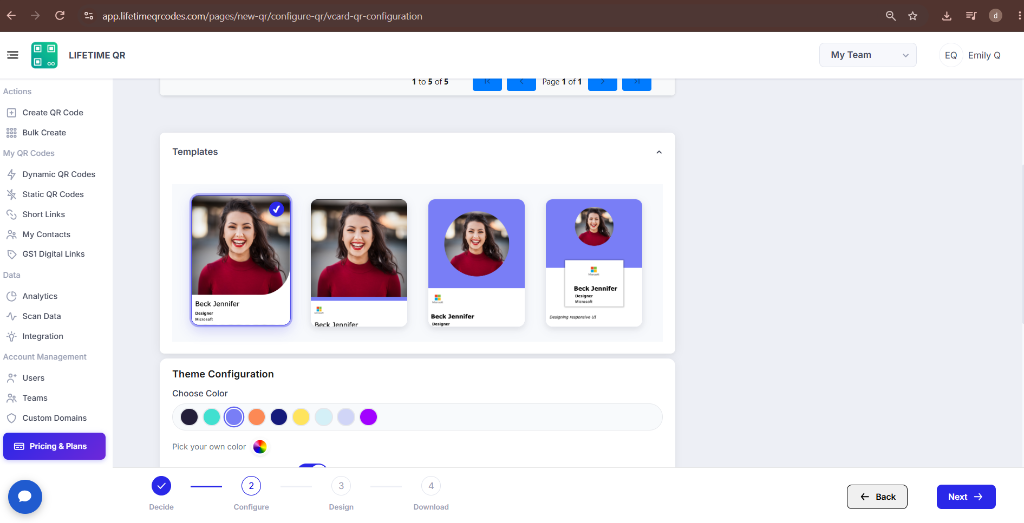Image resolution: width=1024 pixels, height=523 pixels.
Task: Select the dark blue color swatch
Action: click(x=279, y=417)
